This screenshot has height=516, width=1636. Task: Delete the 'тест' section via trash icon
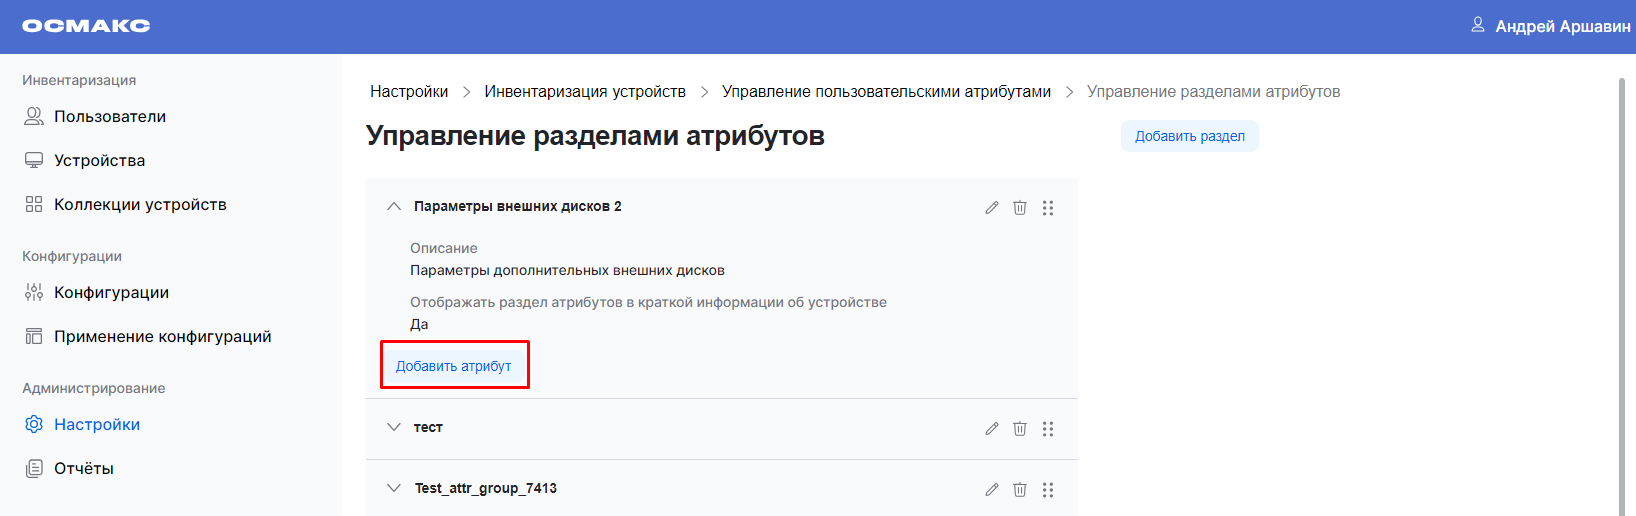click(x=1019, y=429)
